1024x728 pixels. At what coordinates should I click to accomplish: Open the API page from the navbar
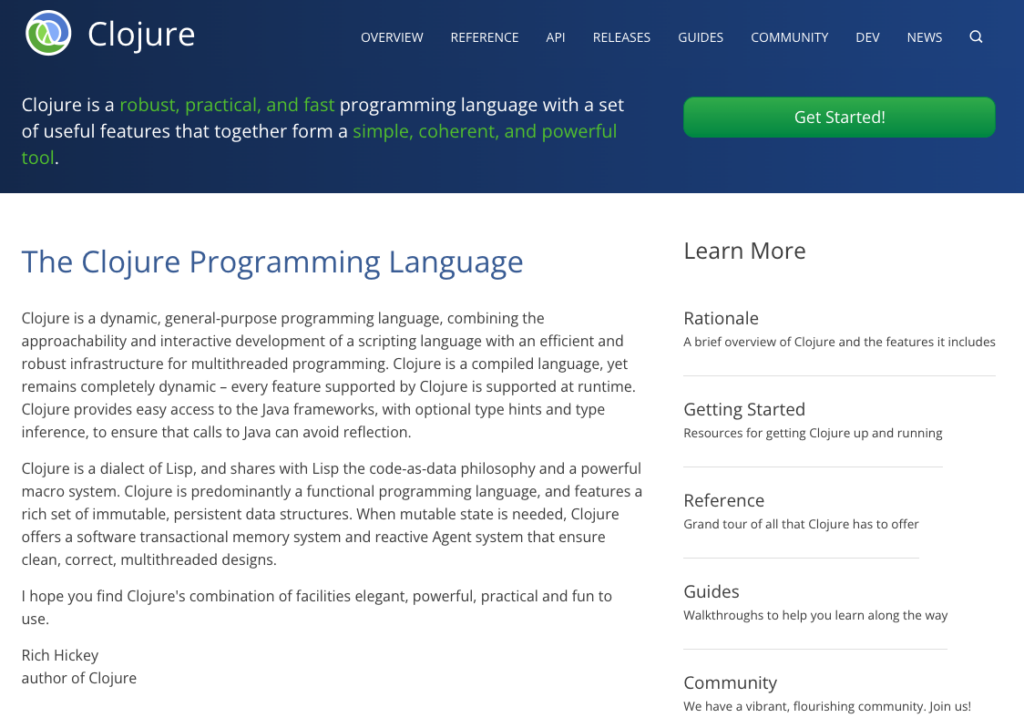[x=555, y=37]
